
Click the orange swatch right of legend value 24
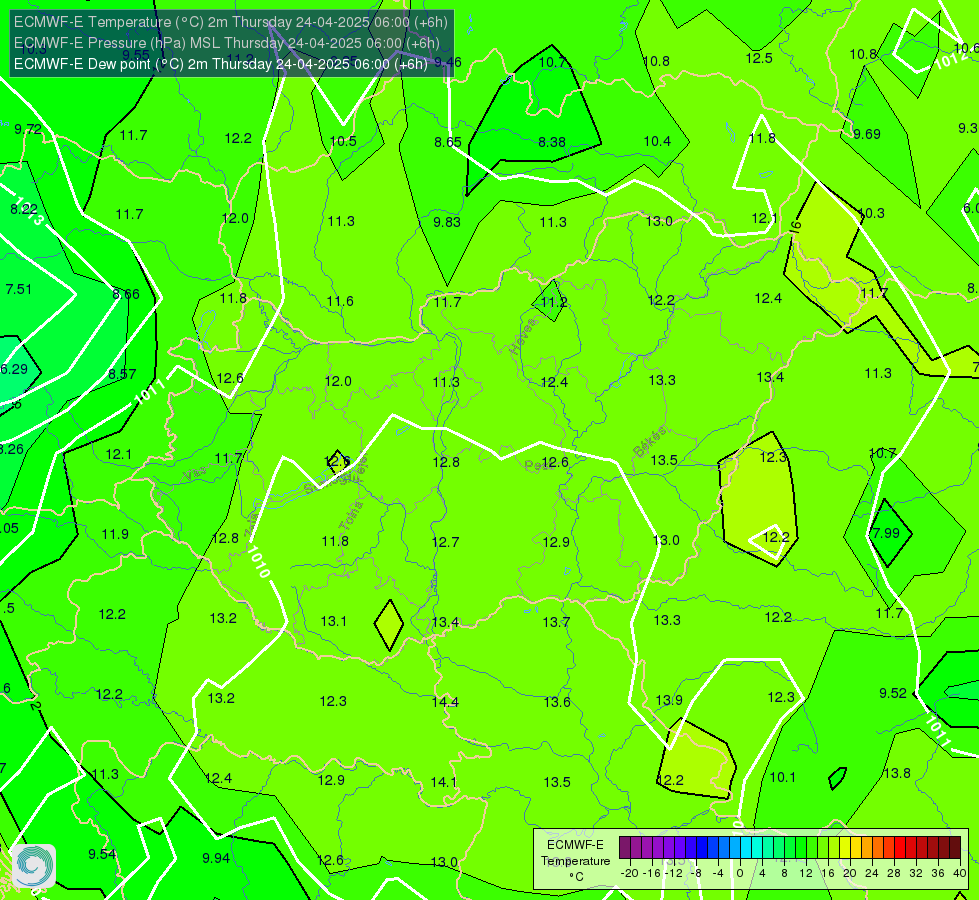(878, 848)
